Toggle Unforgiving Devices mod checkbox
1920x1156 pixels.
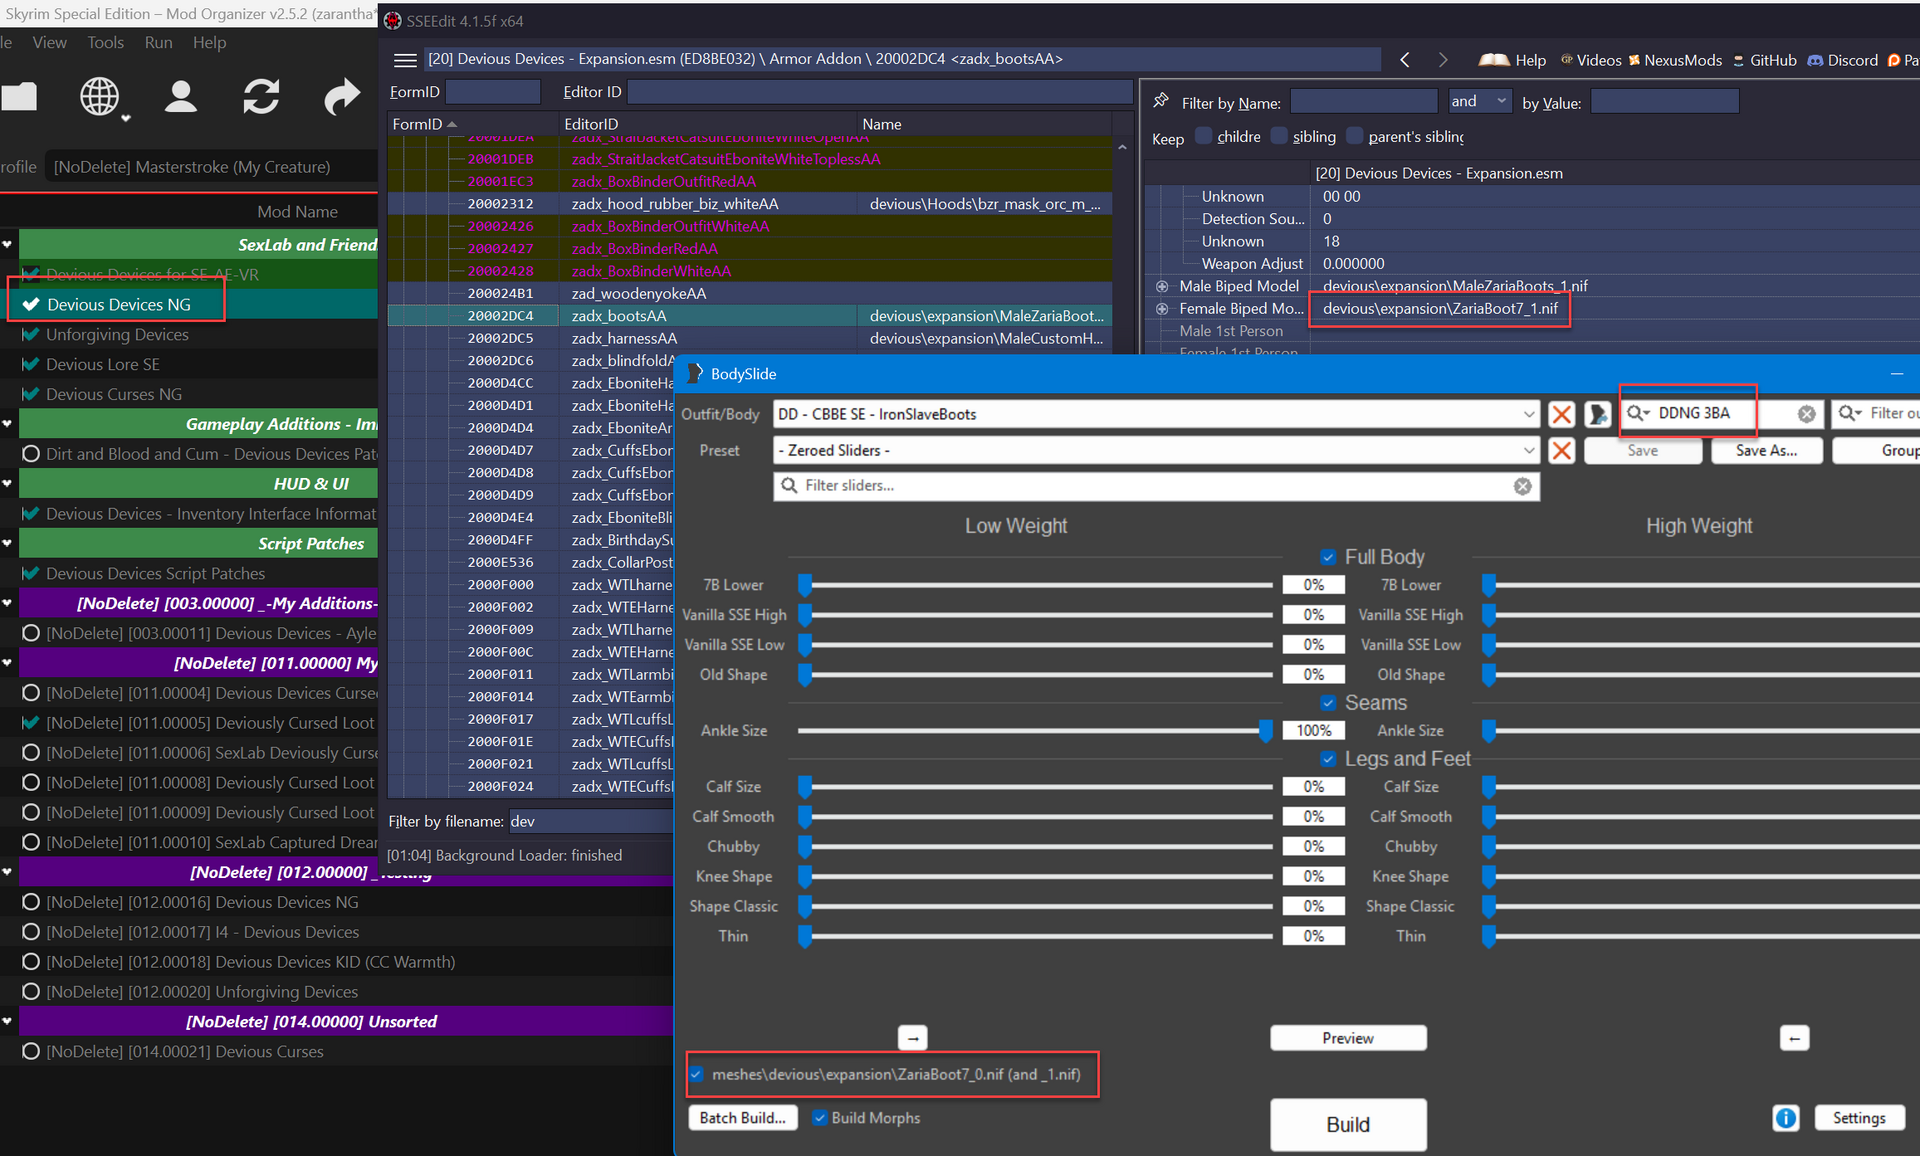pyautogui.click(x=31, y=335)
